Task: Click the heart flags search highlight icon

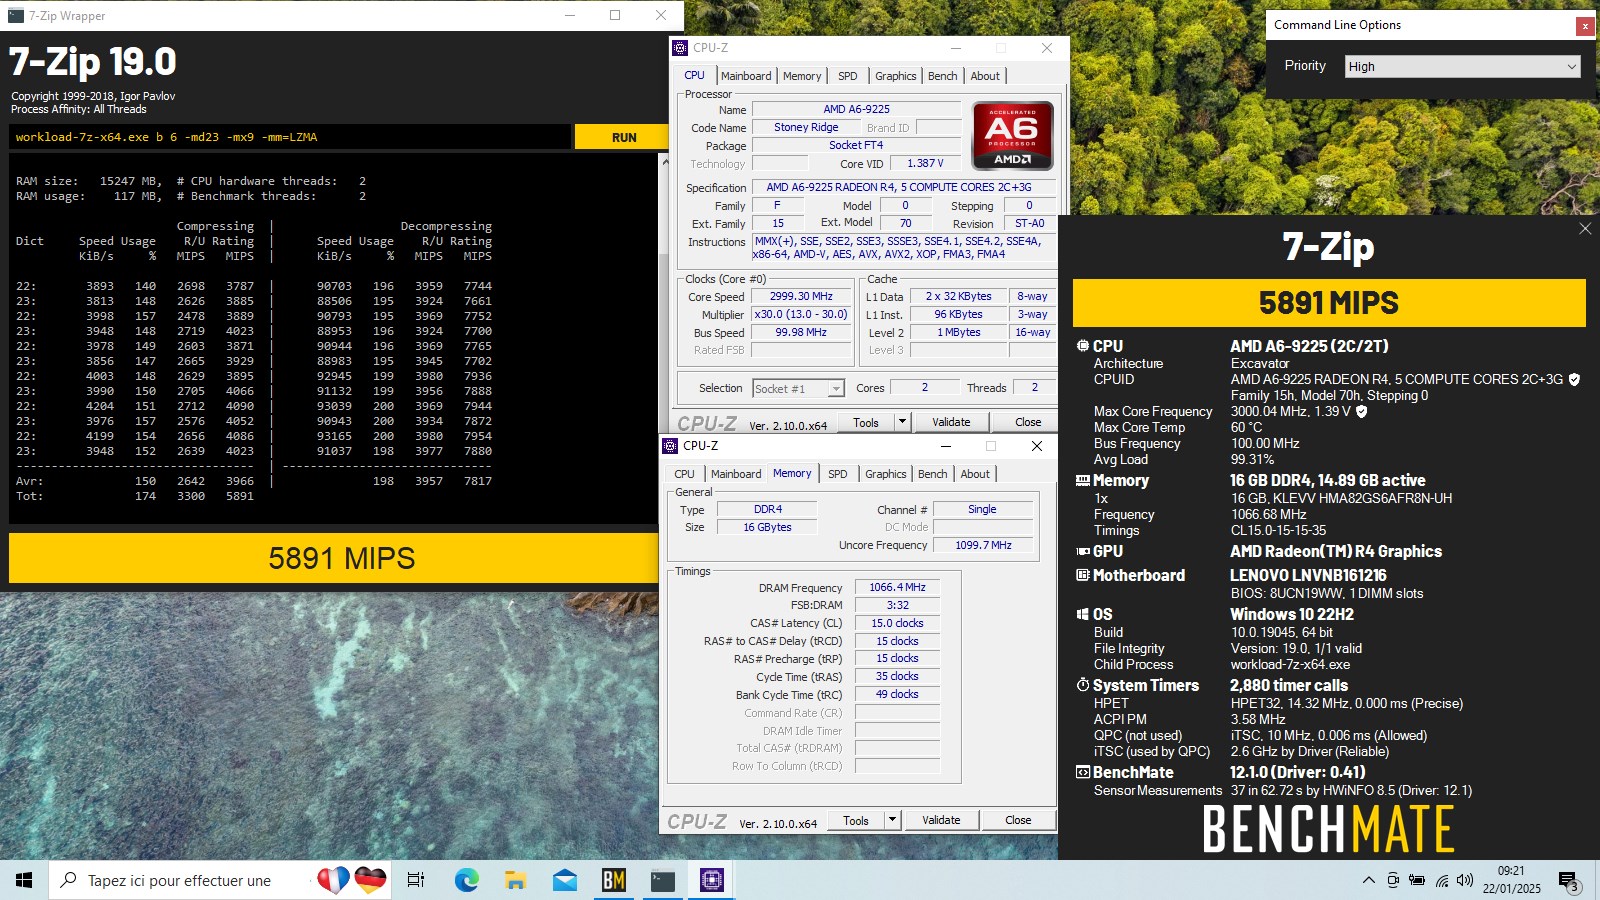Action: [352, 880]
